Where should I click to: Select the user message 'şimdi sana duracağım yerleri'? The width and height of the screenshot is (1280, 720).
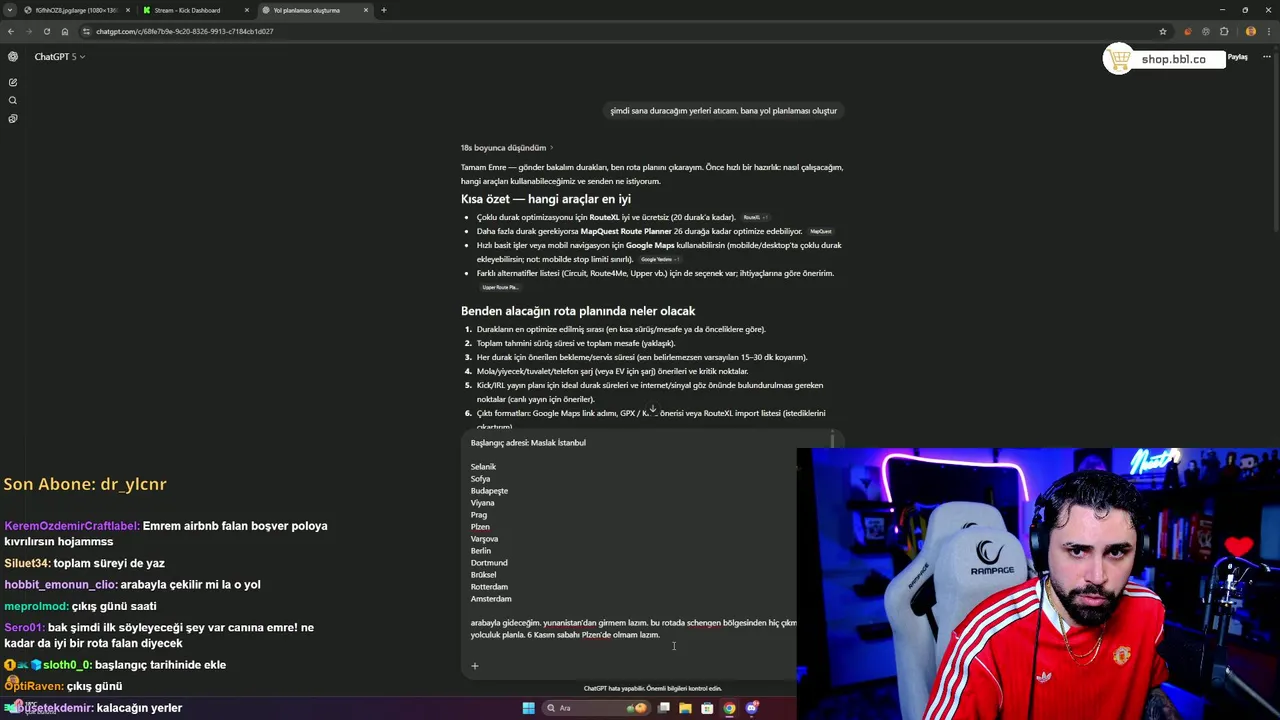pos(723,111)
